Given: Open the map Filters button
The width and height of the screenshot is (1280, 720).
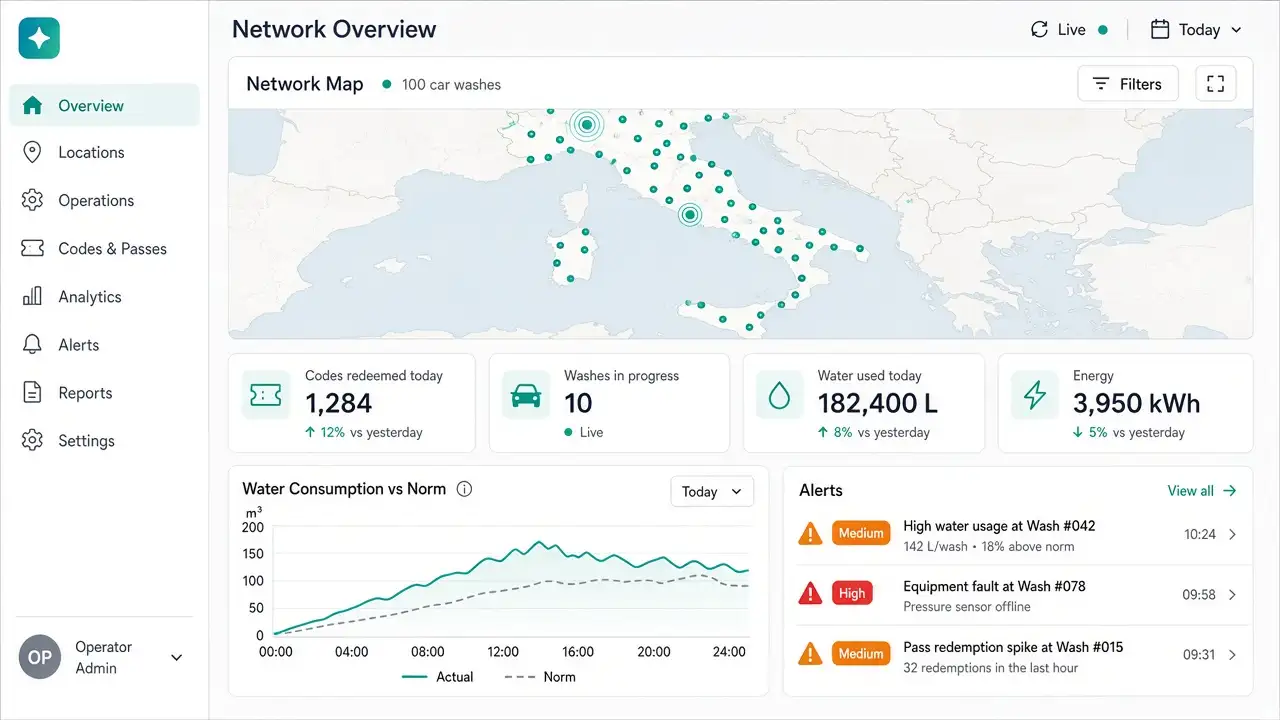Looking at the screenshot, I should click(1128, 84).
